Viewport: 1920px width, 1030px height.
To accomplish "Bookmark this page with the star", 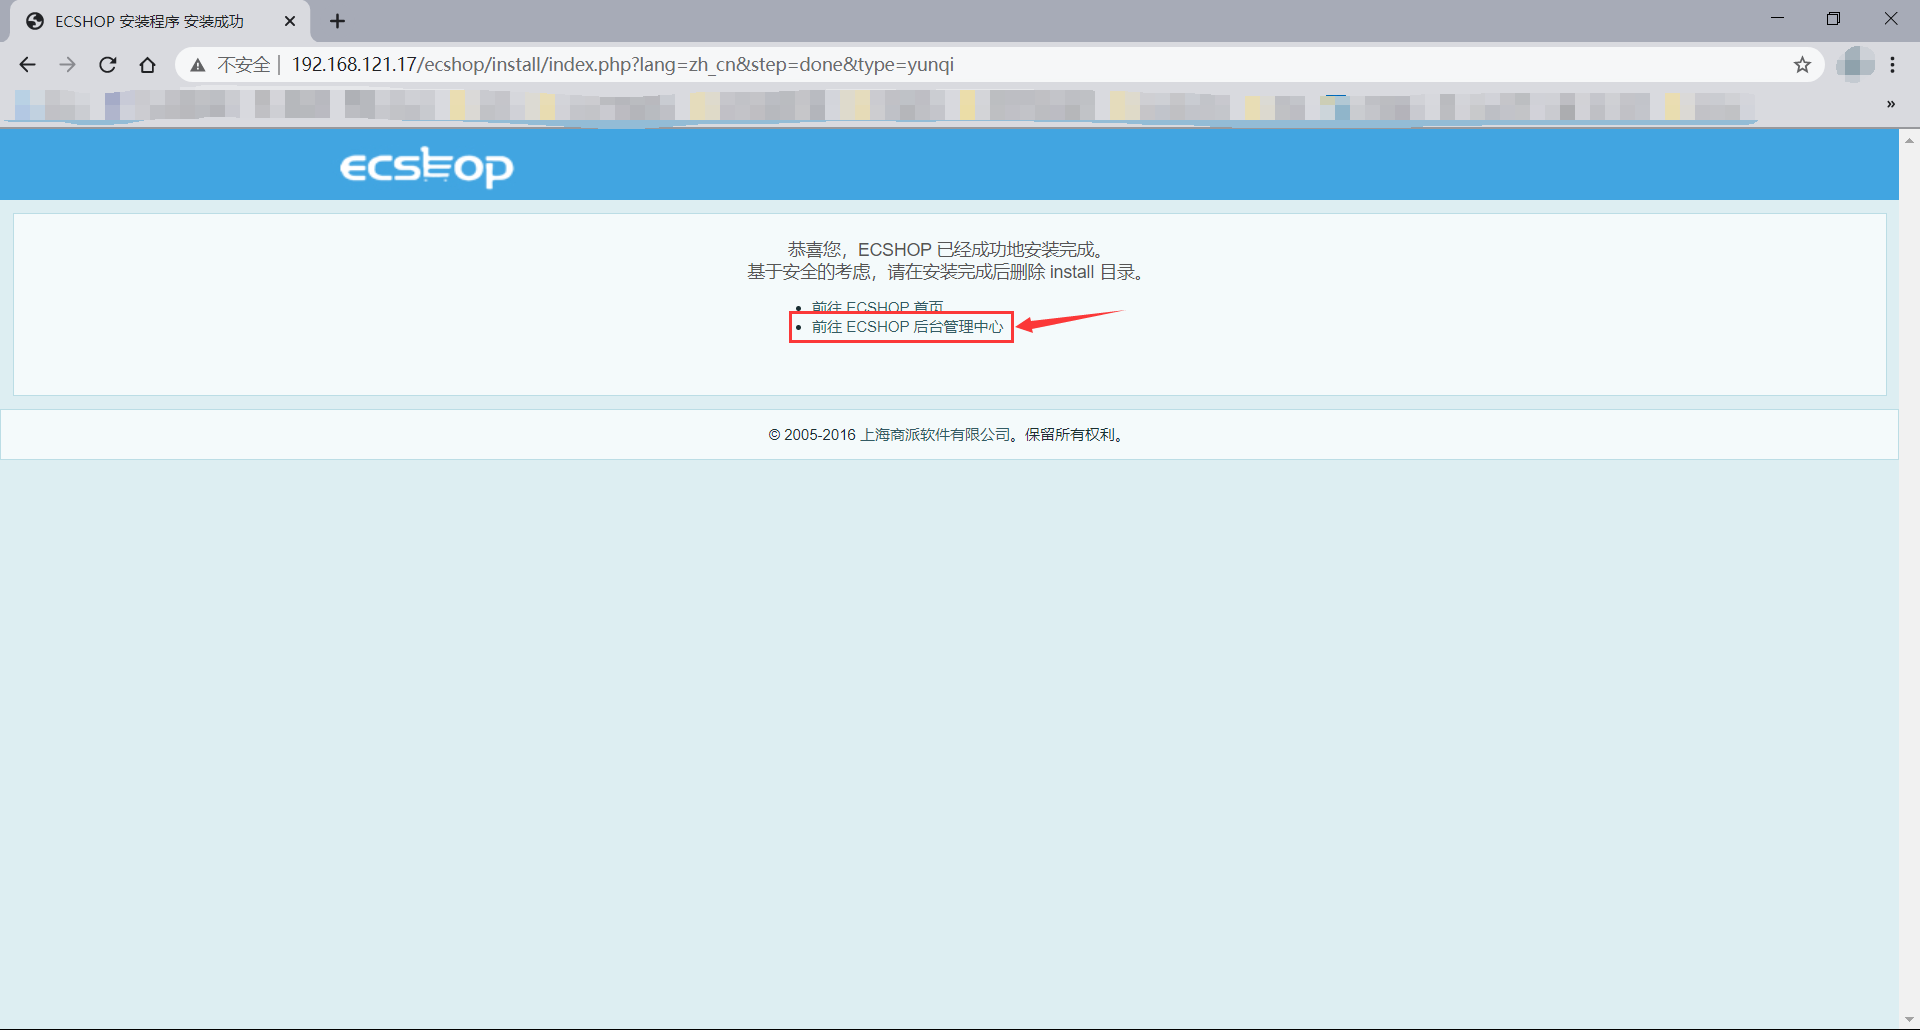I will 1802,65.
